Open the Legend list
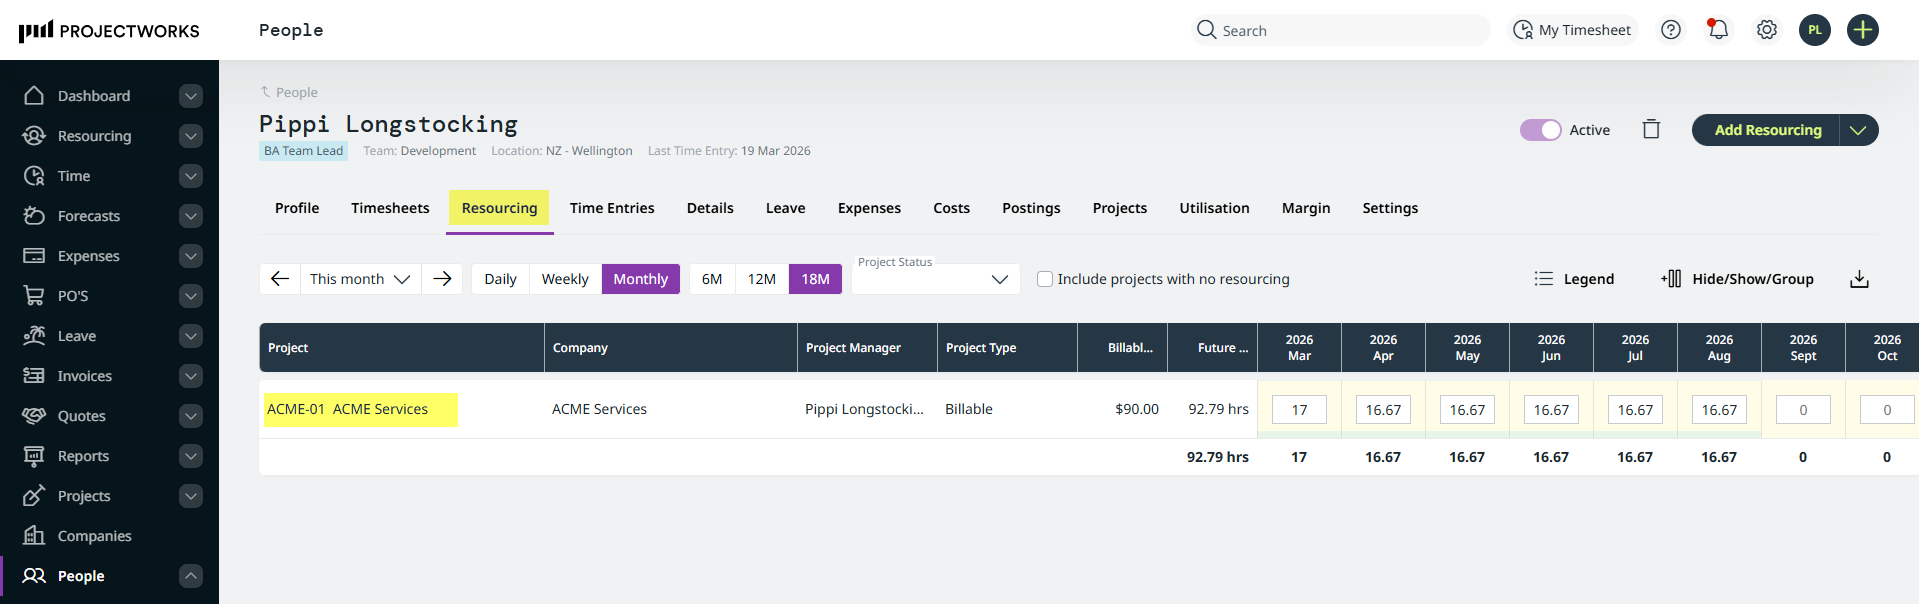This screenshot has width=1919, height=604. click(x=1574, y=279)
